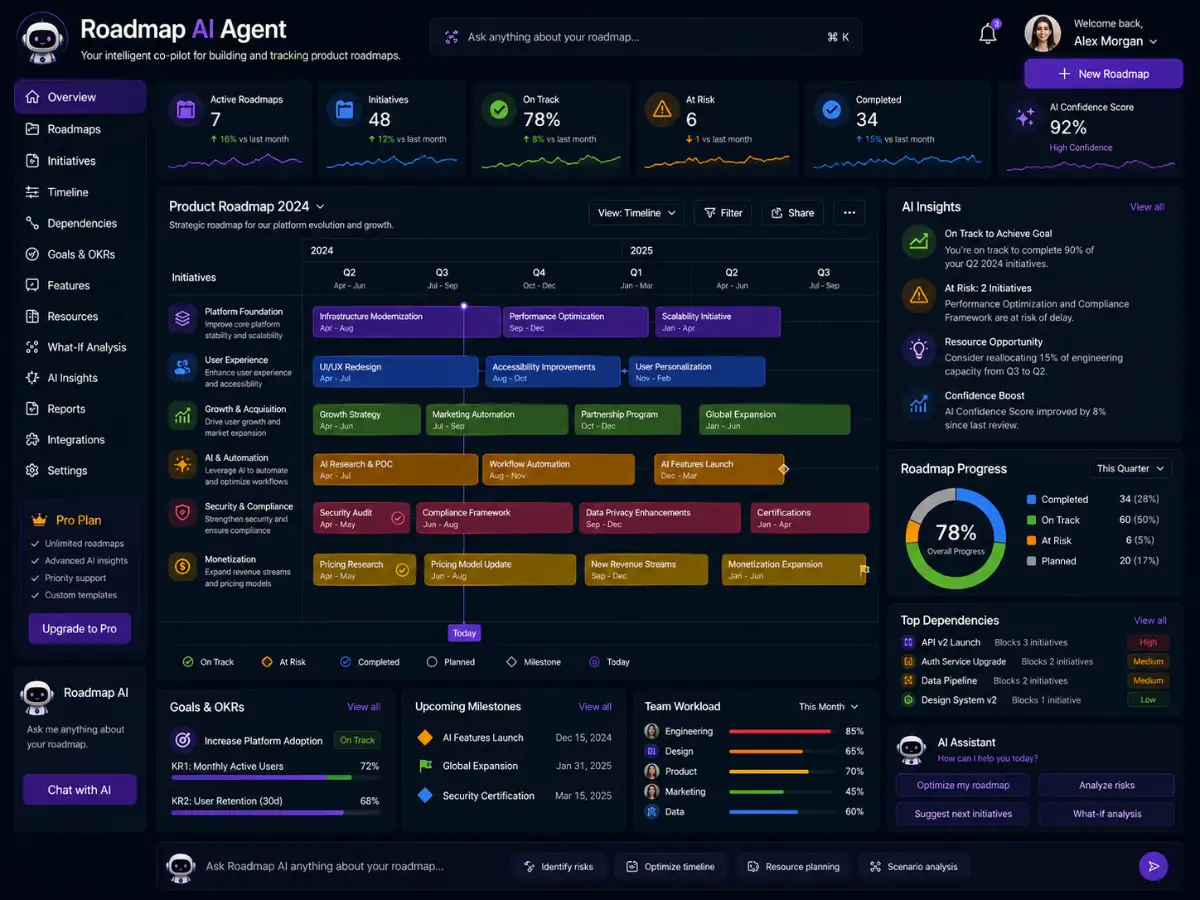Click Alex Morgan's profile avatar
The width and height of the screenshot is (1200, 900).
(x=1042, y=33)
